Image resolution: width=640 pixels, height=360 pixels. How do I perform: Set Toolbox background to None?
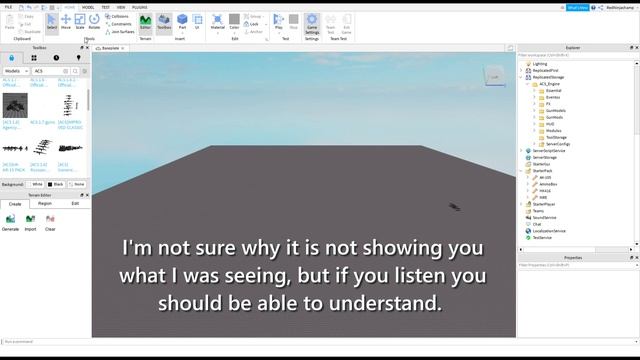(77, 184)
